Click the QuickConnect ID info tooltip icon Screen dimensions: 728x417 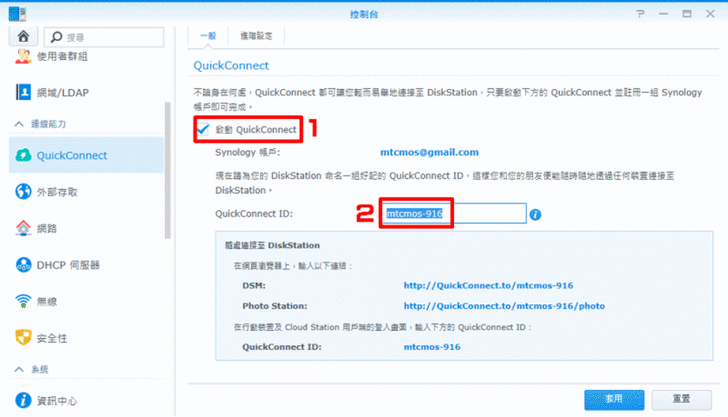coord(535,215)
